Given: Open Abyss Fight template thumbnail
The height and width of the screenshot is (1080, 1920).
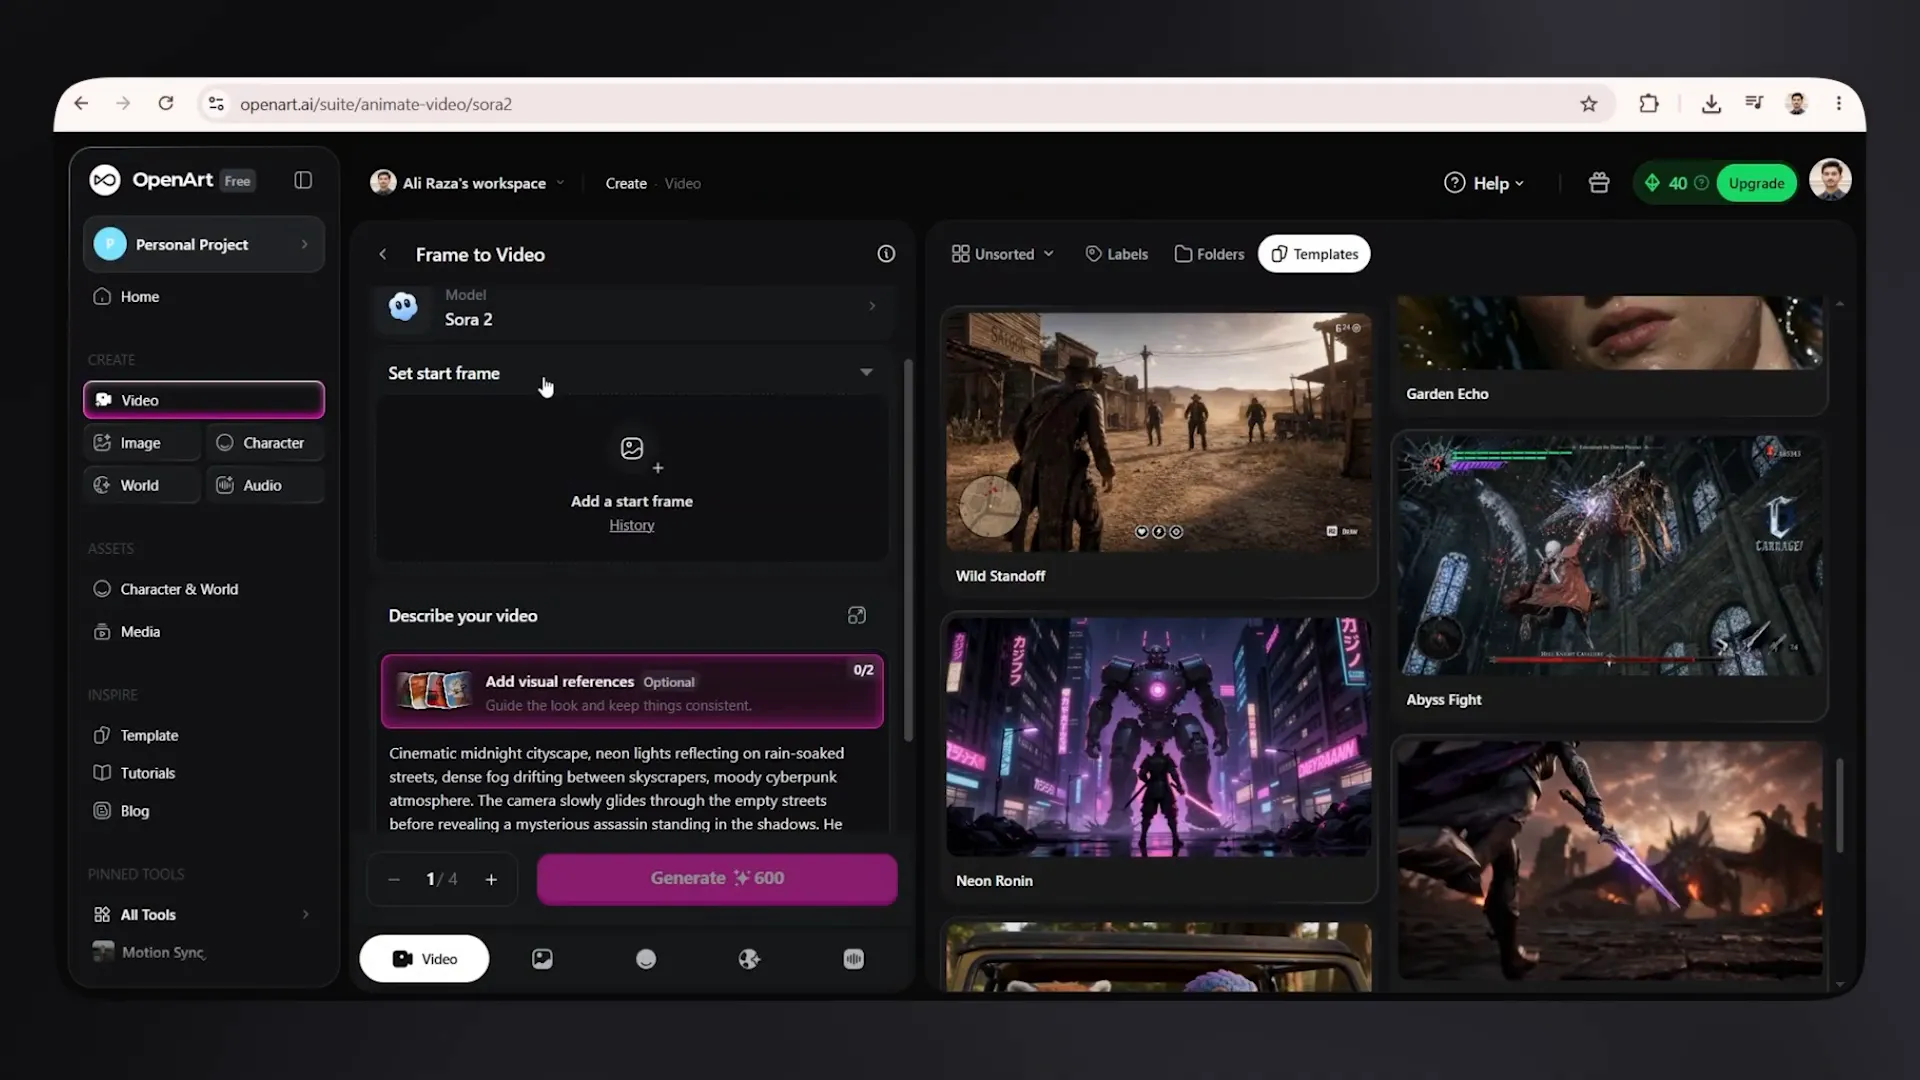Looking at the screenshot, I should point(1609,556).
